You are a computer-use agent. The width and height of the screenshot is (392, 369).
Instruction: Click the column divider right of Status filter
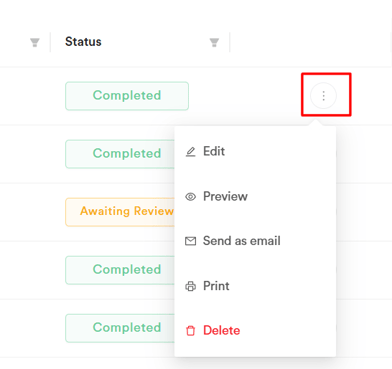tap(230, 42)
